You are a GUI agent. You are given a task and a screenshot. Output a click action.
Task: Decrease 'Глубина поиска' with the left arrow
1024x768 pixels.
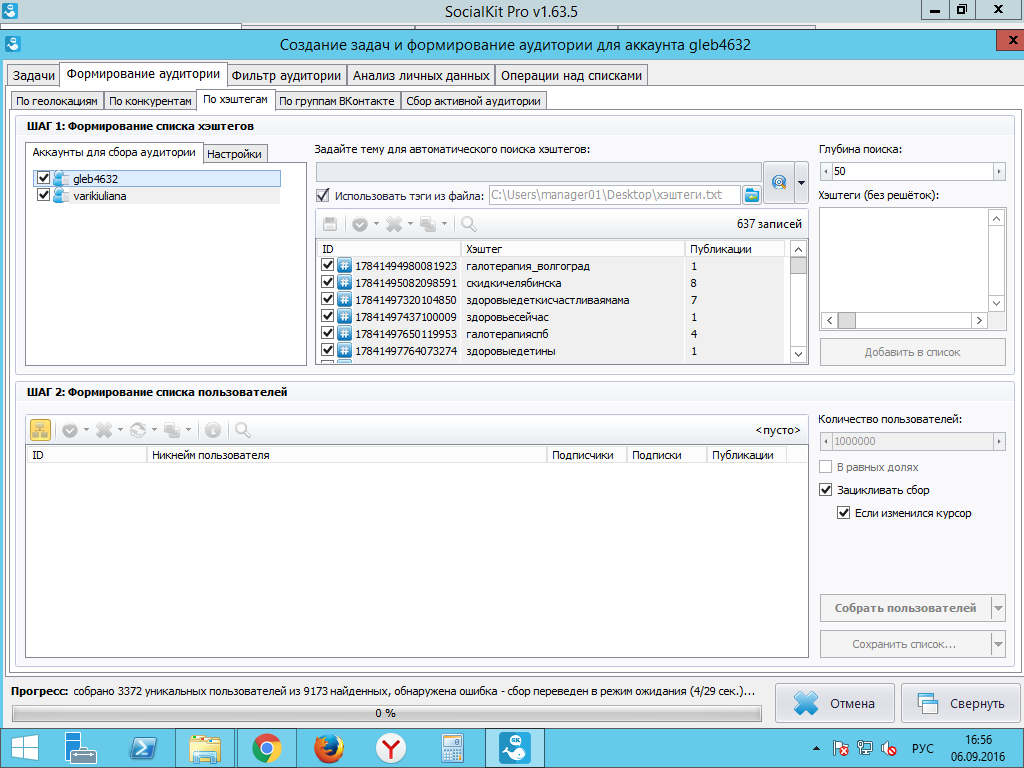(x=826, y=171)
